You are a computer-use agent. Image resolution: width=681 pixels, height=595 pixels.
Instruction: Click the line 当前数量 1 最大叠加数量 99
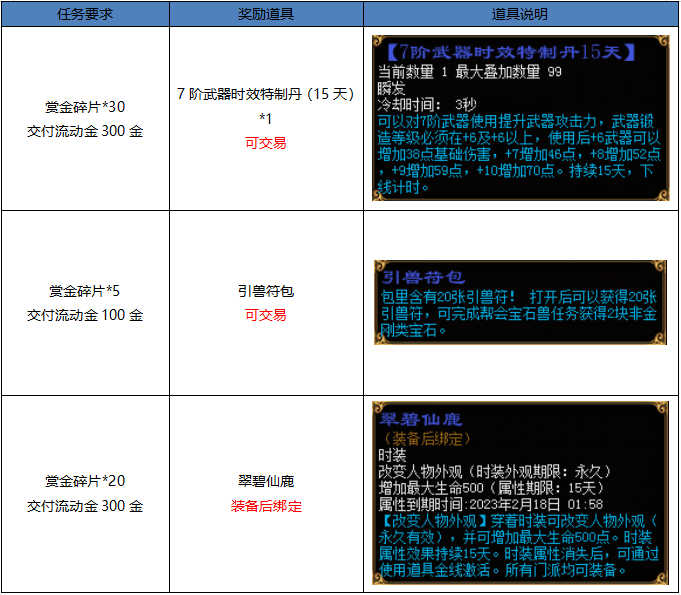[470, 72]
